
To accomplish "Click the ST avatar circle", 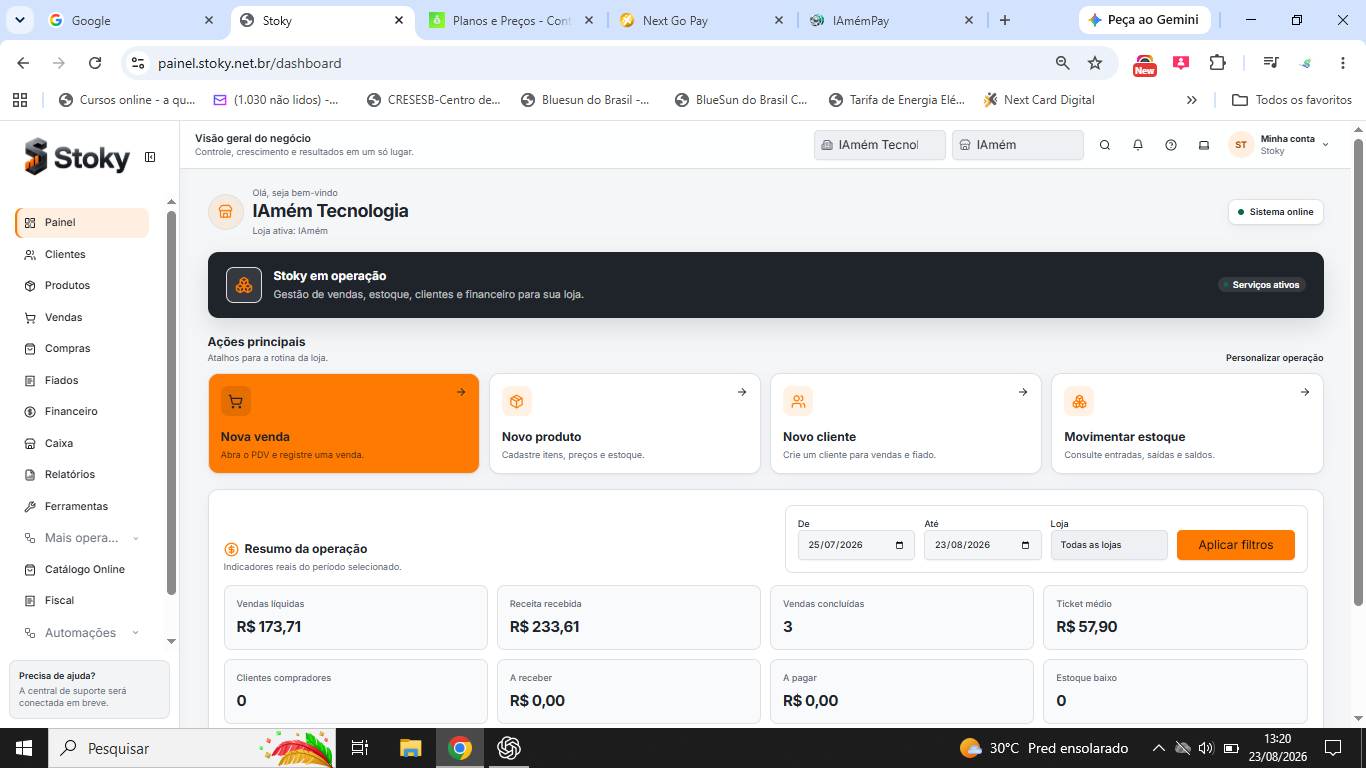I will pos(1241,145).
